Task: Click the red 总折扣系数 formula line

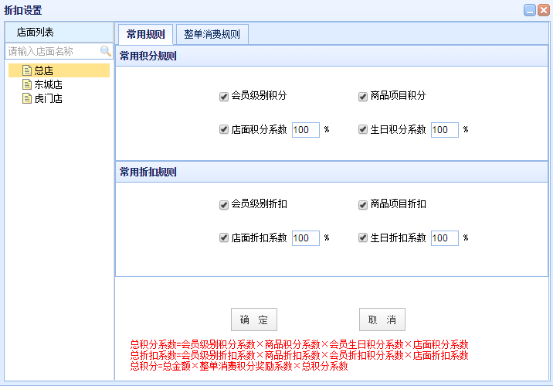Action: click(x=299, y=355)
